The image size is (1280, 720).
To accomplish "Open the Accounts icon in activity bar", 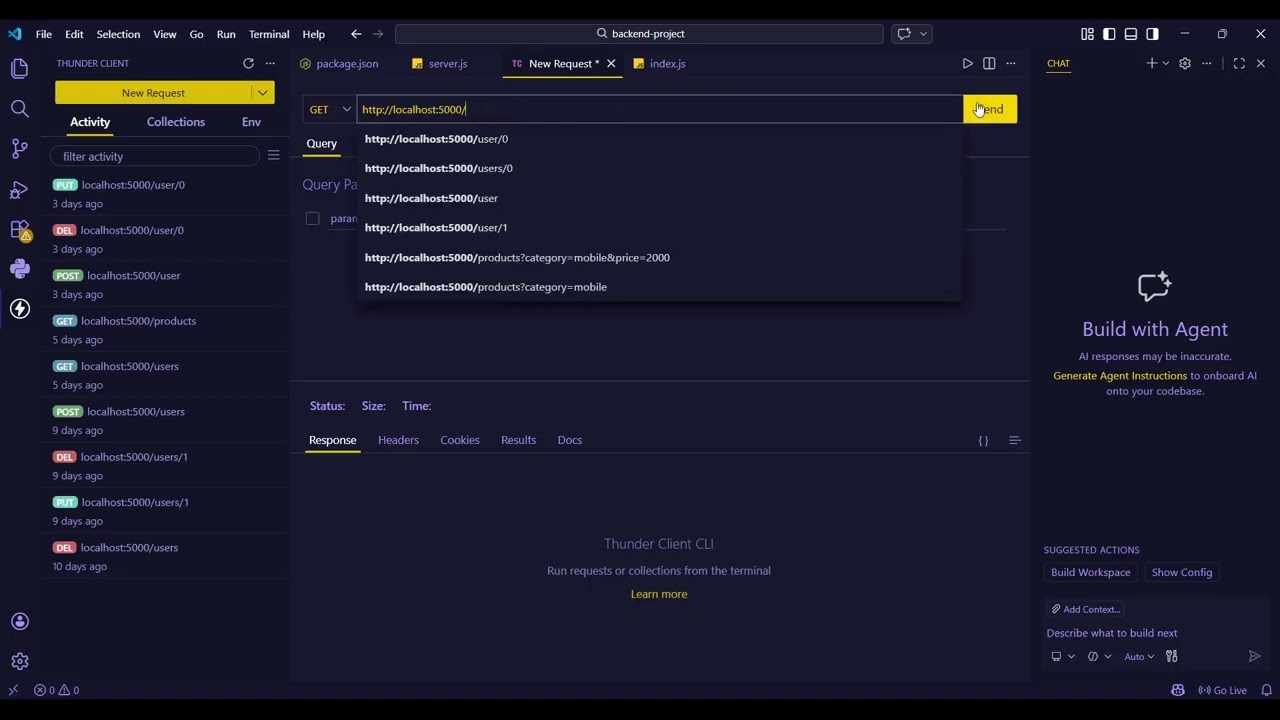I will pyautogui.click(x=19, y=621).
